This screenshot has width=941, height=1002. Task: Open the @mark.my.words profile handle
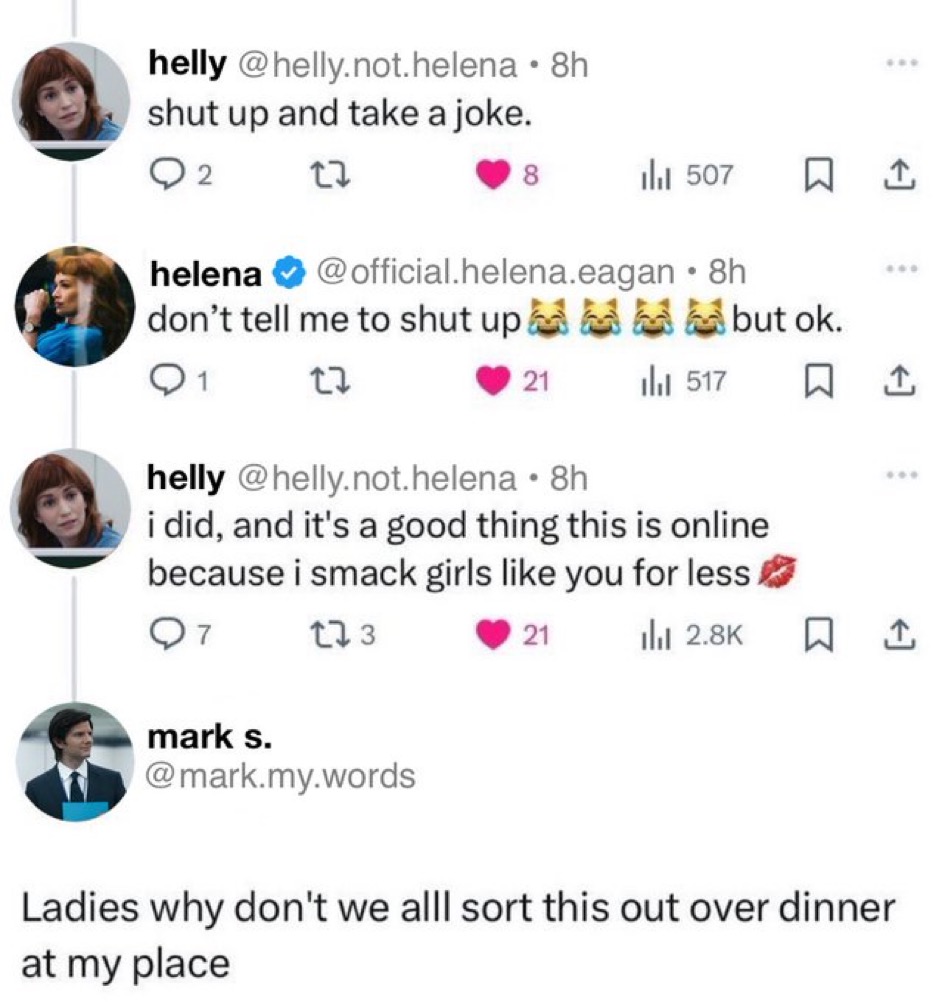281,776
